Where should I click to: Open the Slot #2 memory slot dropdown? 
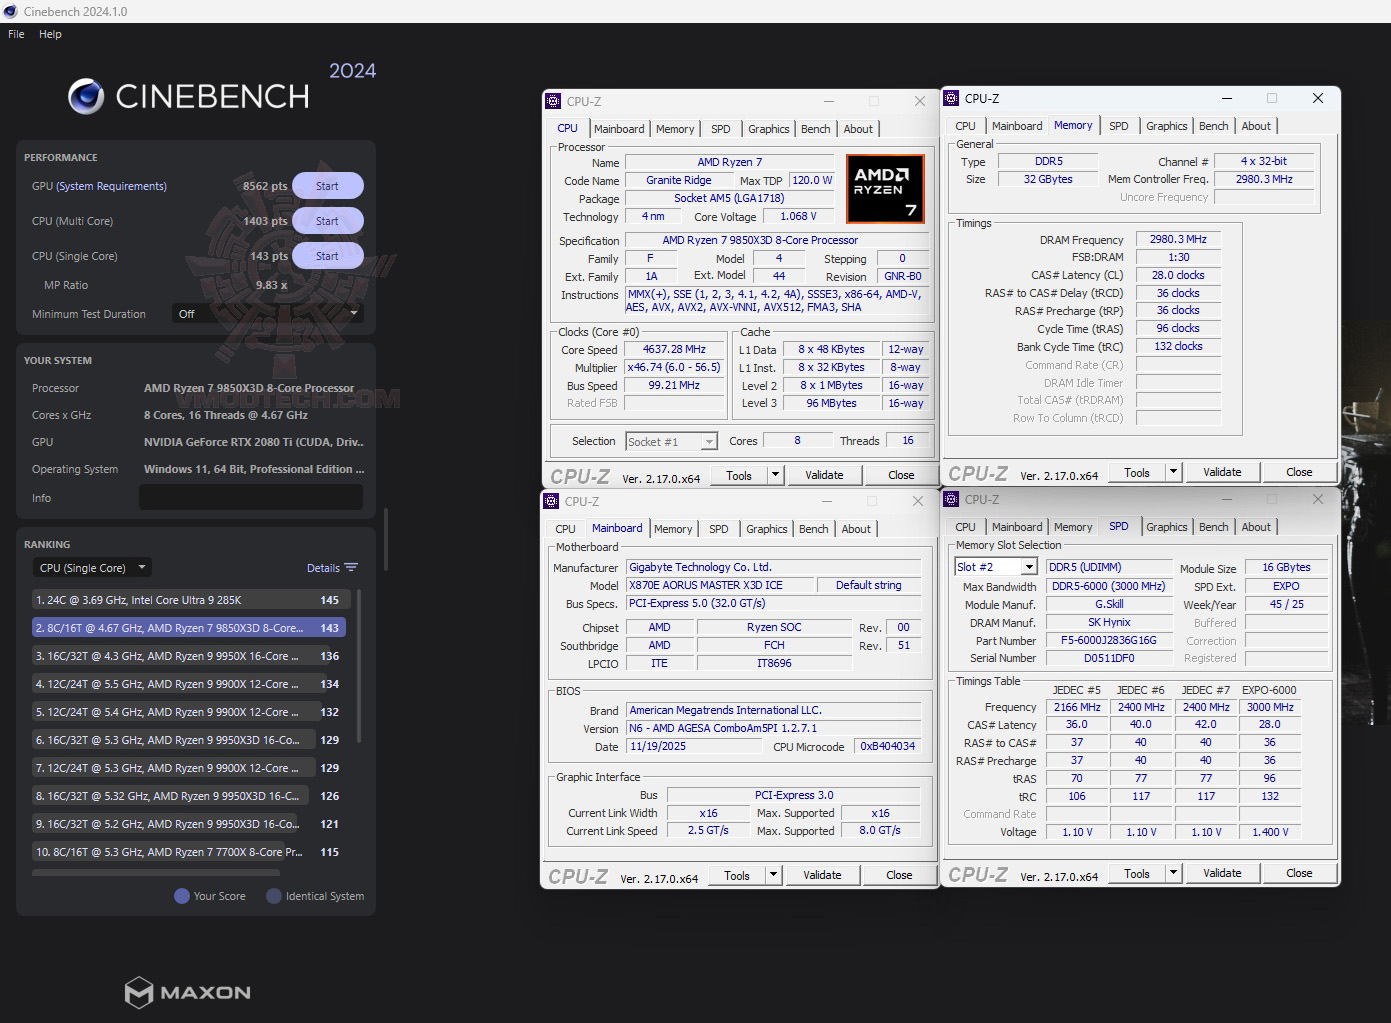(996, 567)
